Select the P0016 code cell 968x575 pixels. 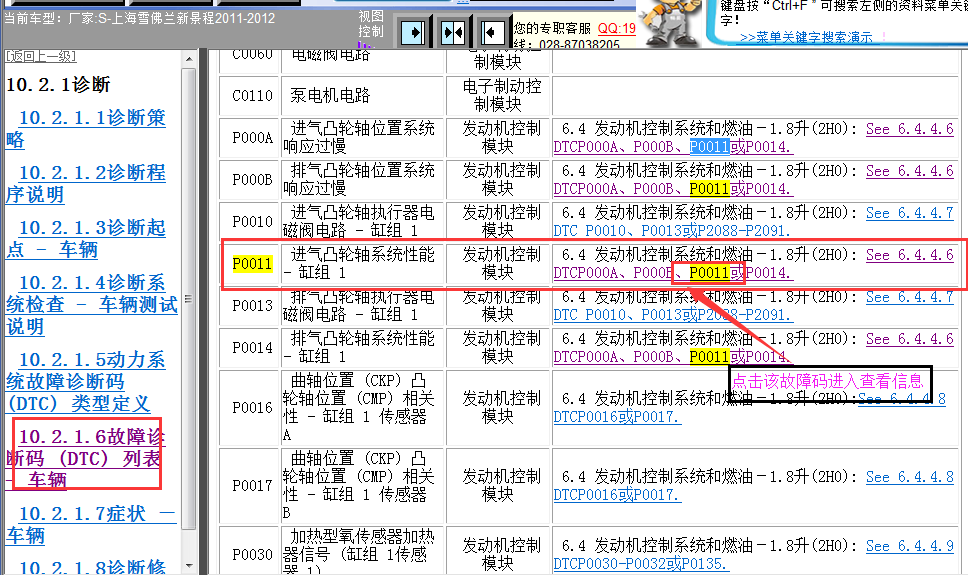[251, 408]
